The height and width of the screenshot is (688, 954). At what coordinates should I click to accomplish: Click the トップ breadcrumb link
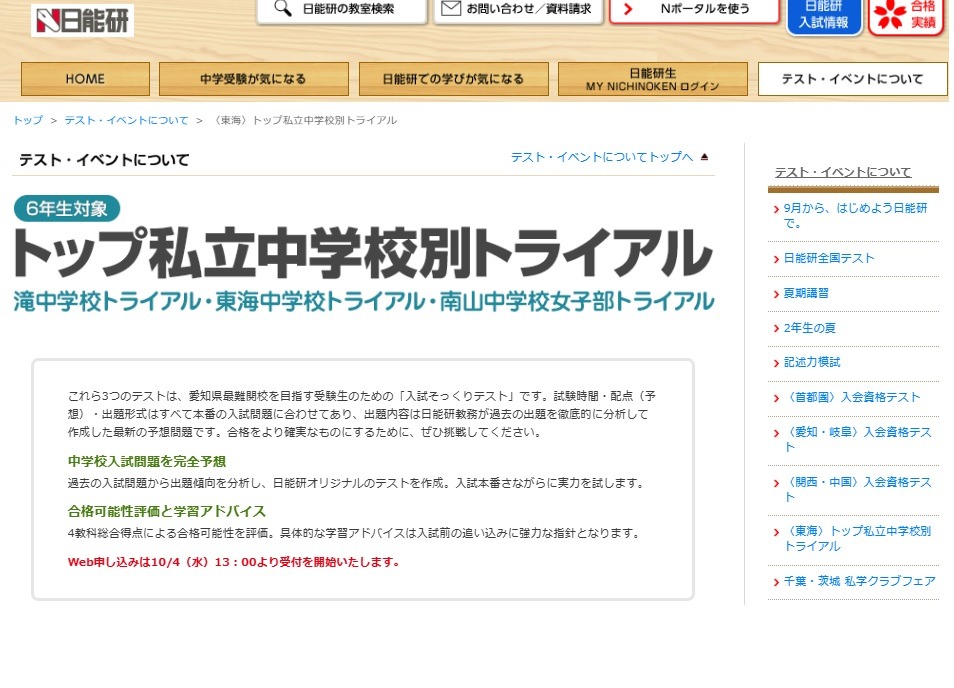click(x=27, y=119)
